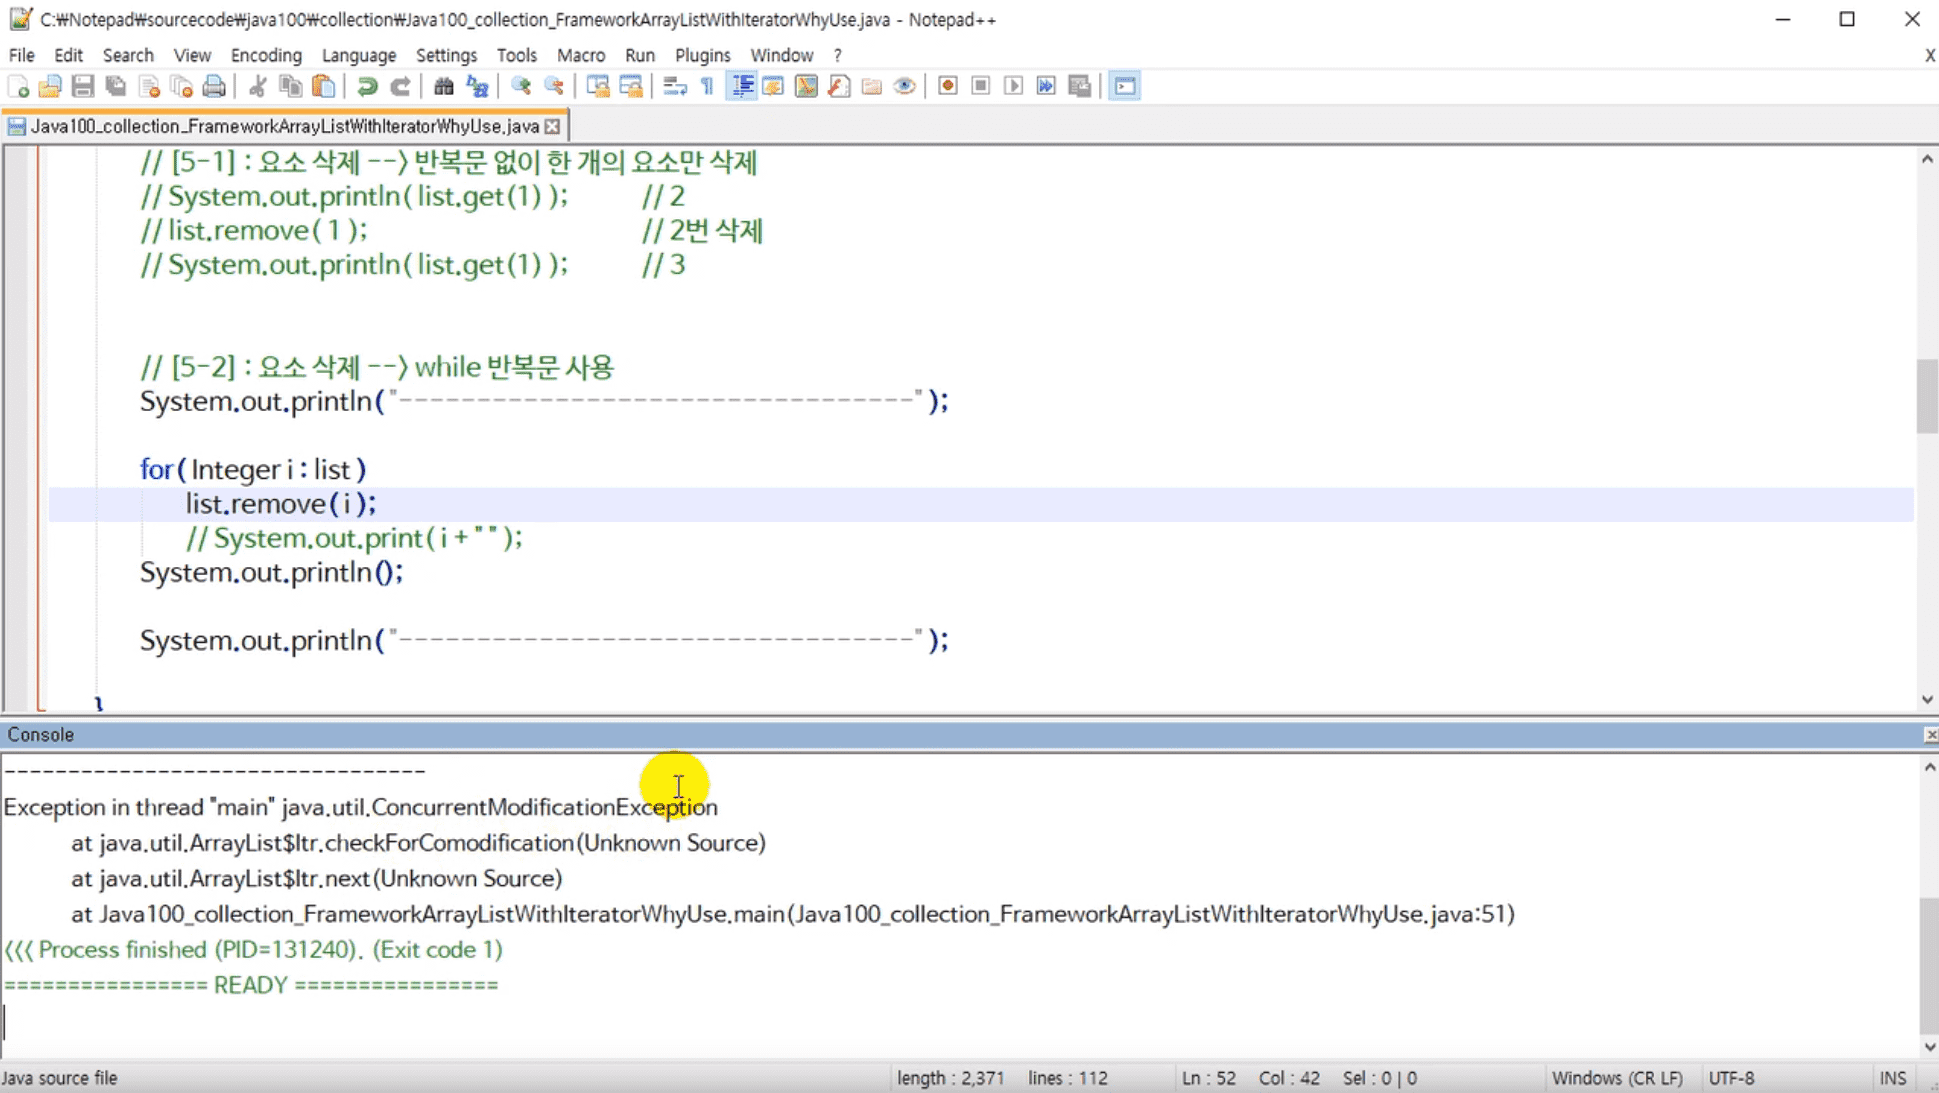
Task: Toggle the console panel toolbar button
Action: [x=1125, y=87]
